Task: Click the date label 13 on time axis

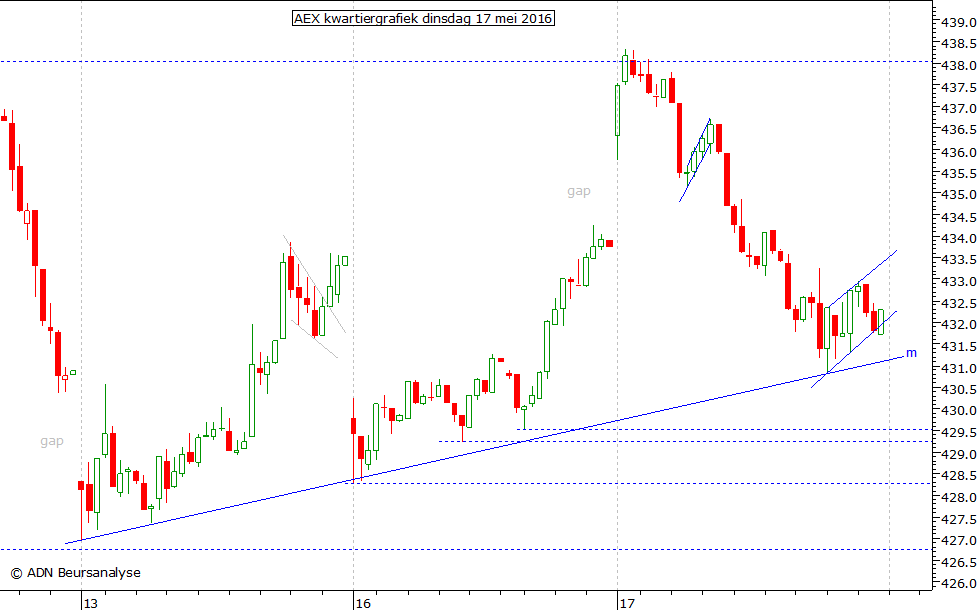Action: [x=91, y=603]
